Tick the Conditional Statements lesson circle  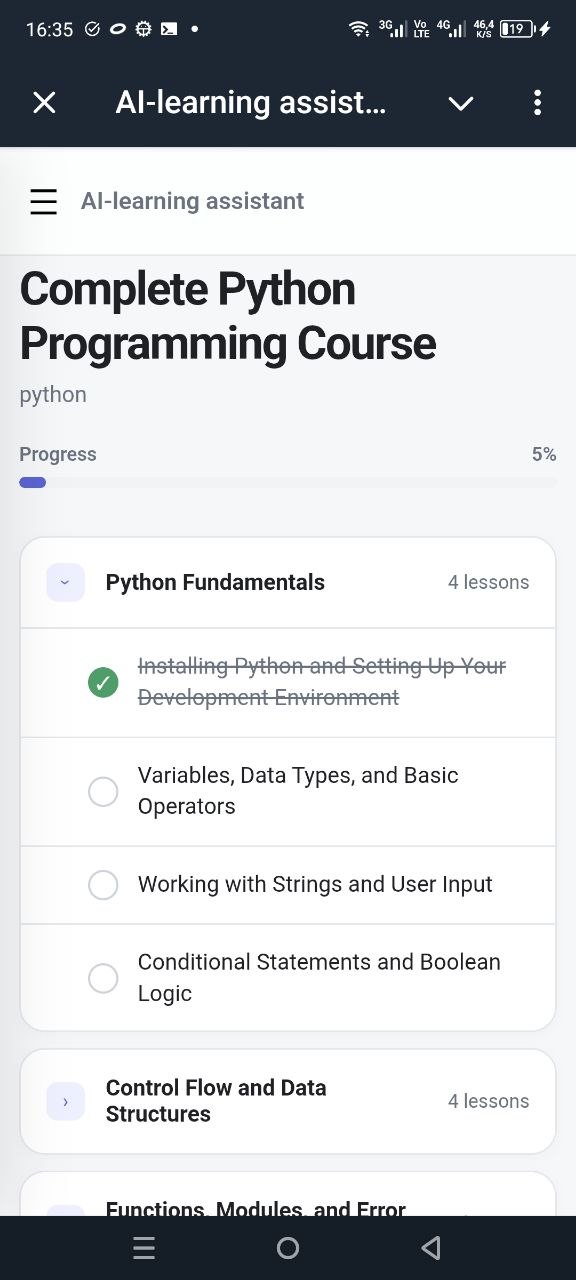pyautogui.click(x=103, y=978)
